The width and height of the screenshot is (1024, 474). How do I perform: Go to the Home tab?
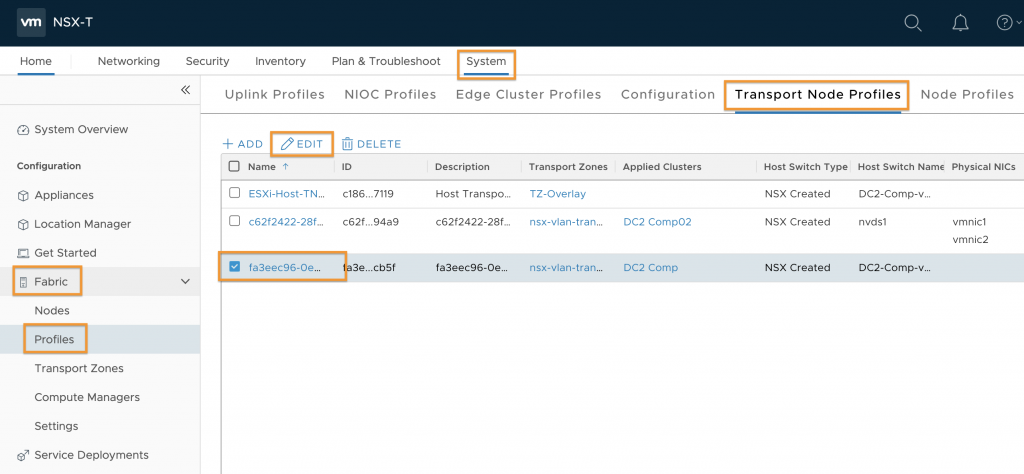point(35,61)
